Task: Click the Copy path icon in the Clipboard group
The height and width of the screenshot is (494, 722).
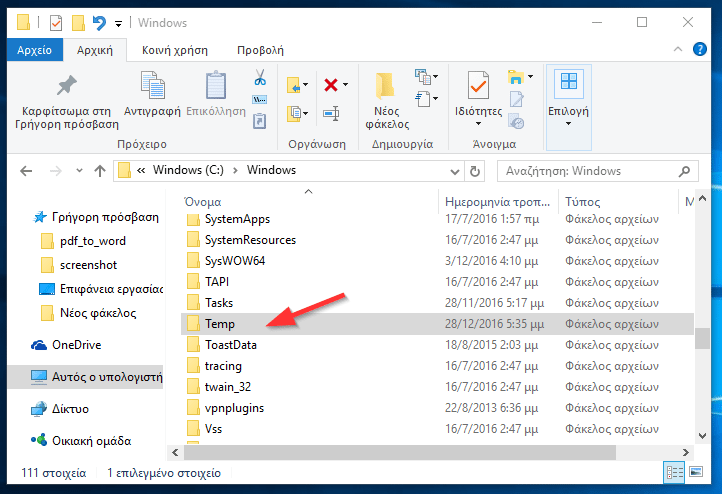Action: [260, 99]
